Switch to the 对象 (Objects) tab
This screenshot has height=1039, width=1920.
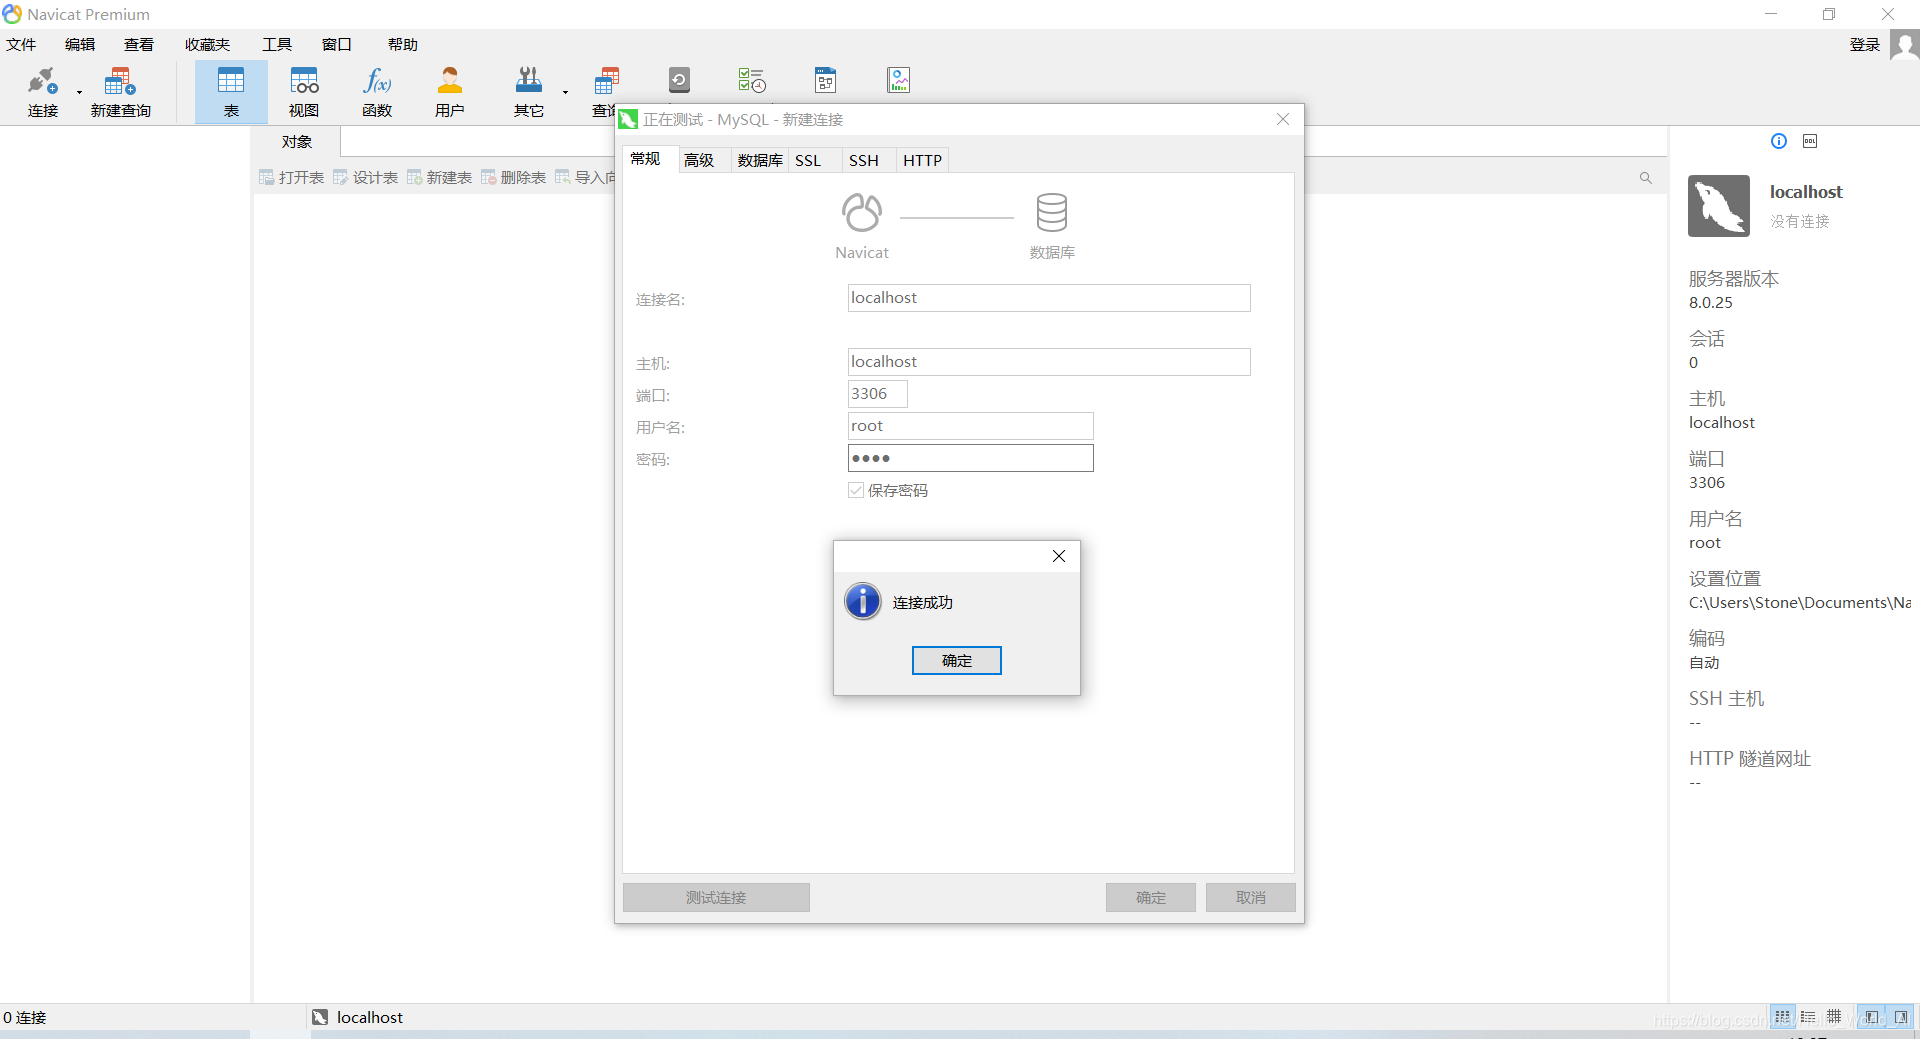pos(297,142)
